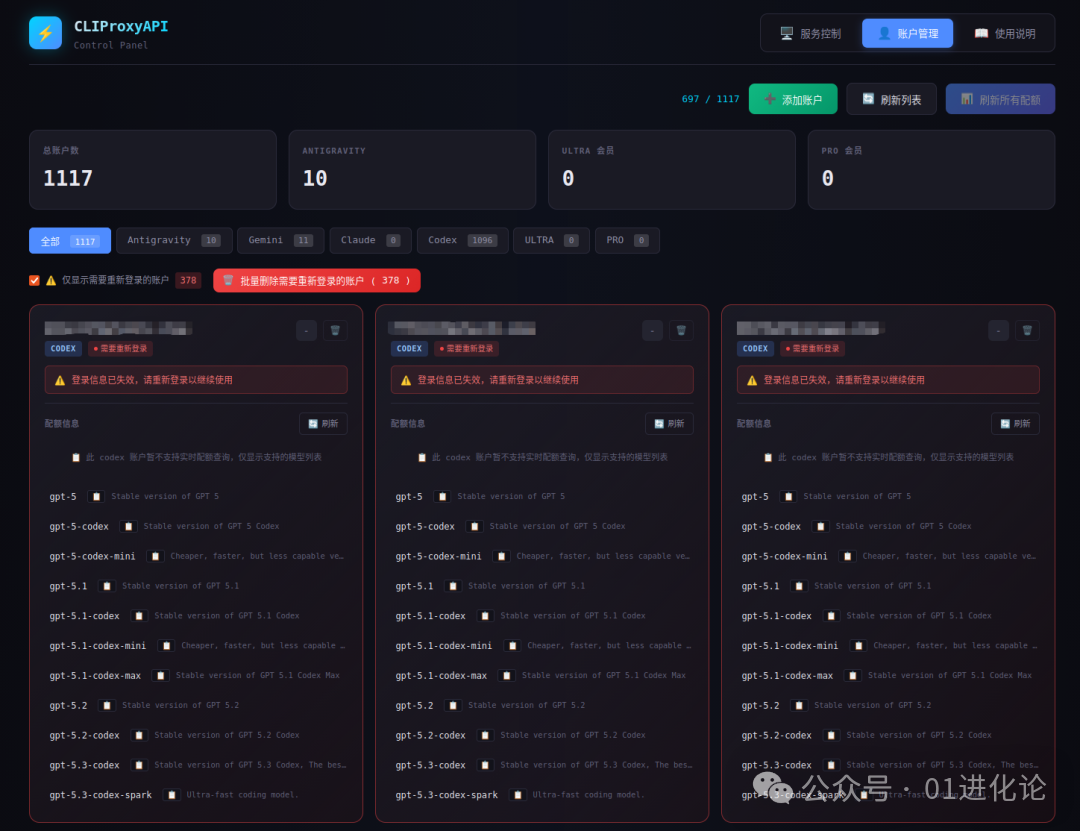Click the 刷新所有配额 button
The image size is (1080, 831).
[x=1000, y=99]
